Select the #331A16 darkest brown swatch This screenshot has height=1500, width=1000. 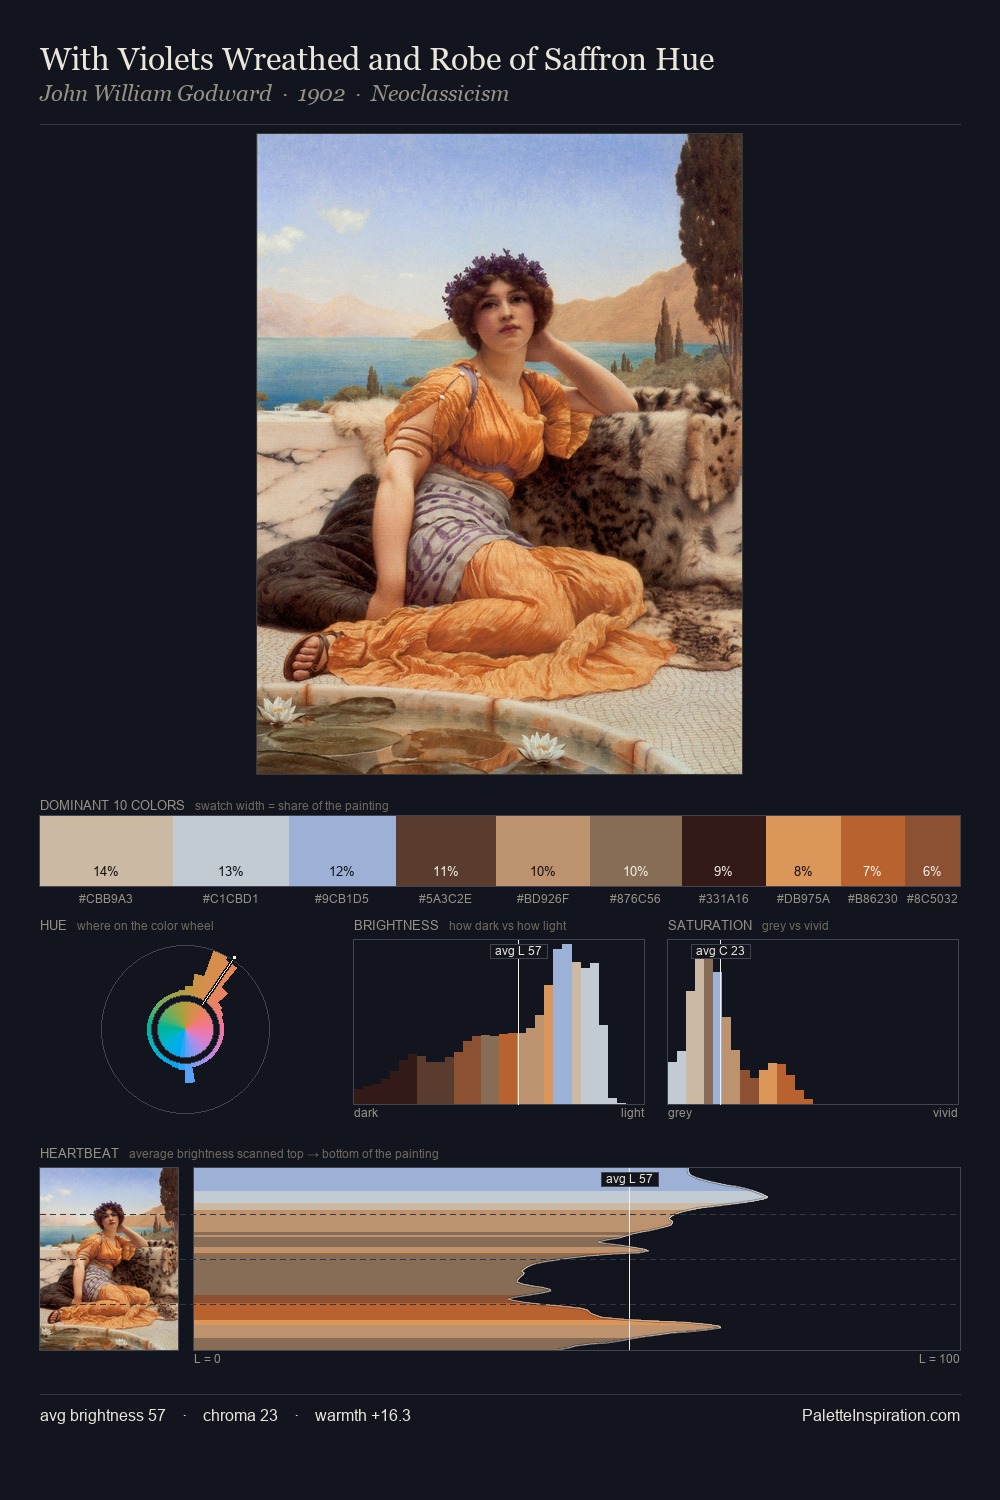[x=724, y=851]
